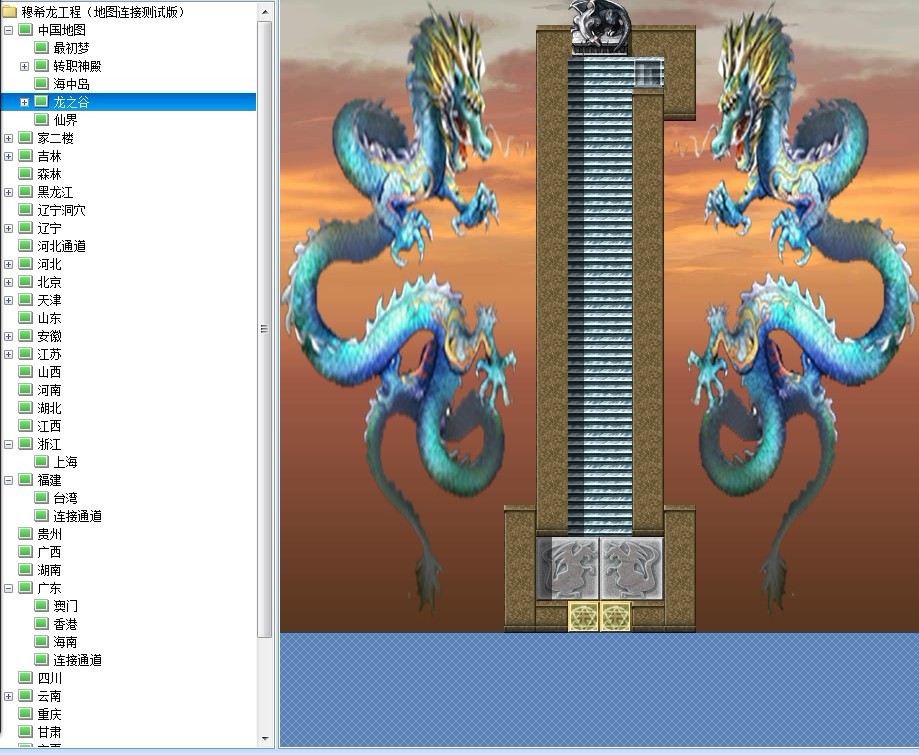Click the map icon beside 最初梦
The image size is (919, 755).
point(41,47)
